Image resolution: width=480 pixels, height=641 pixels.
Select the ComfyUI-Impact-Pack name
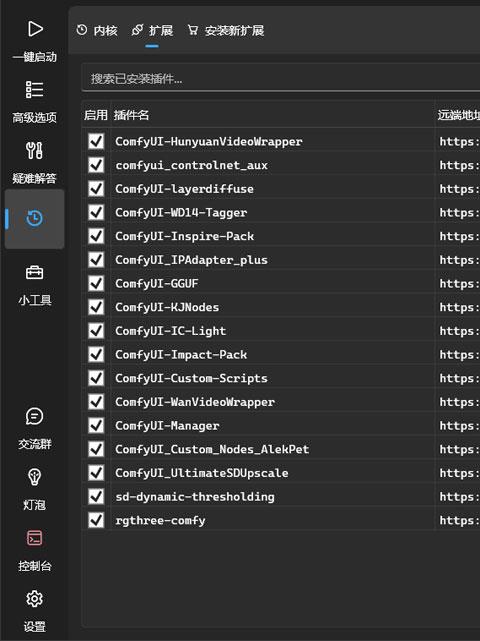tap(181, 355)
